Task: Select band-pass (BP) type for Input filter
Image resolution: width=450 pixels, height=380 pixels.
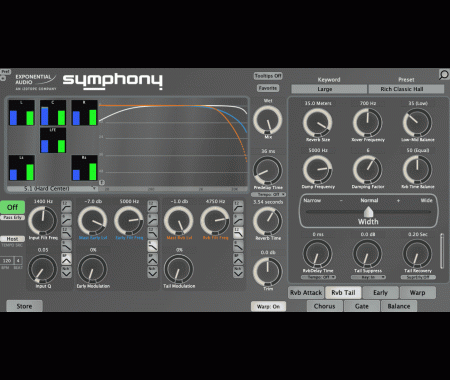Action: tap(66, 259)
